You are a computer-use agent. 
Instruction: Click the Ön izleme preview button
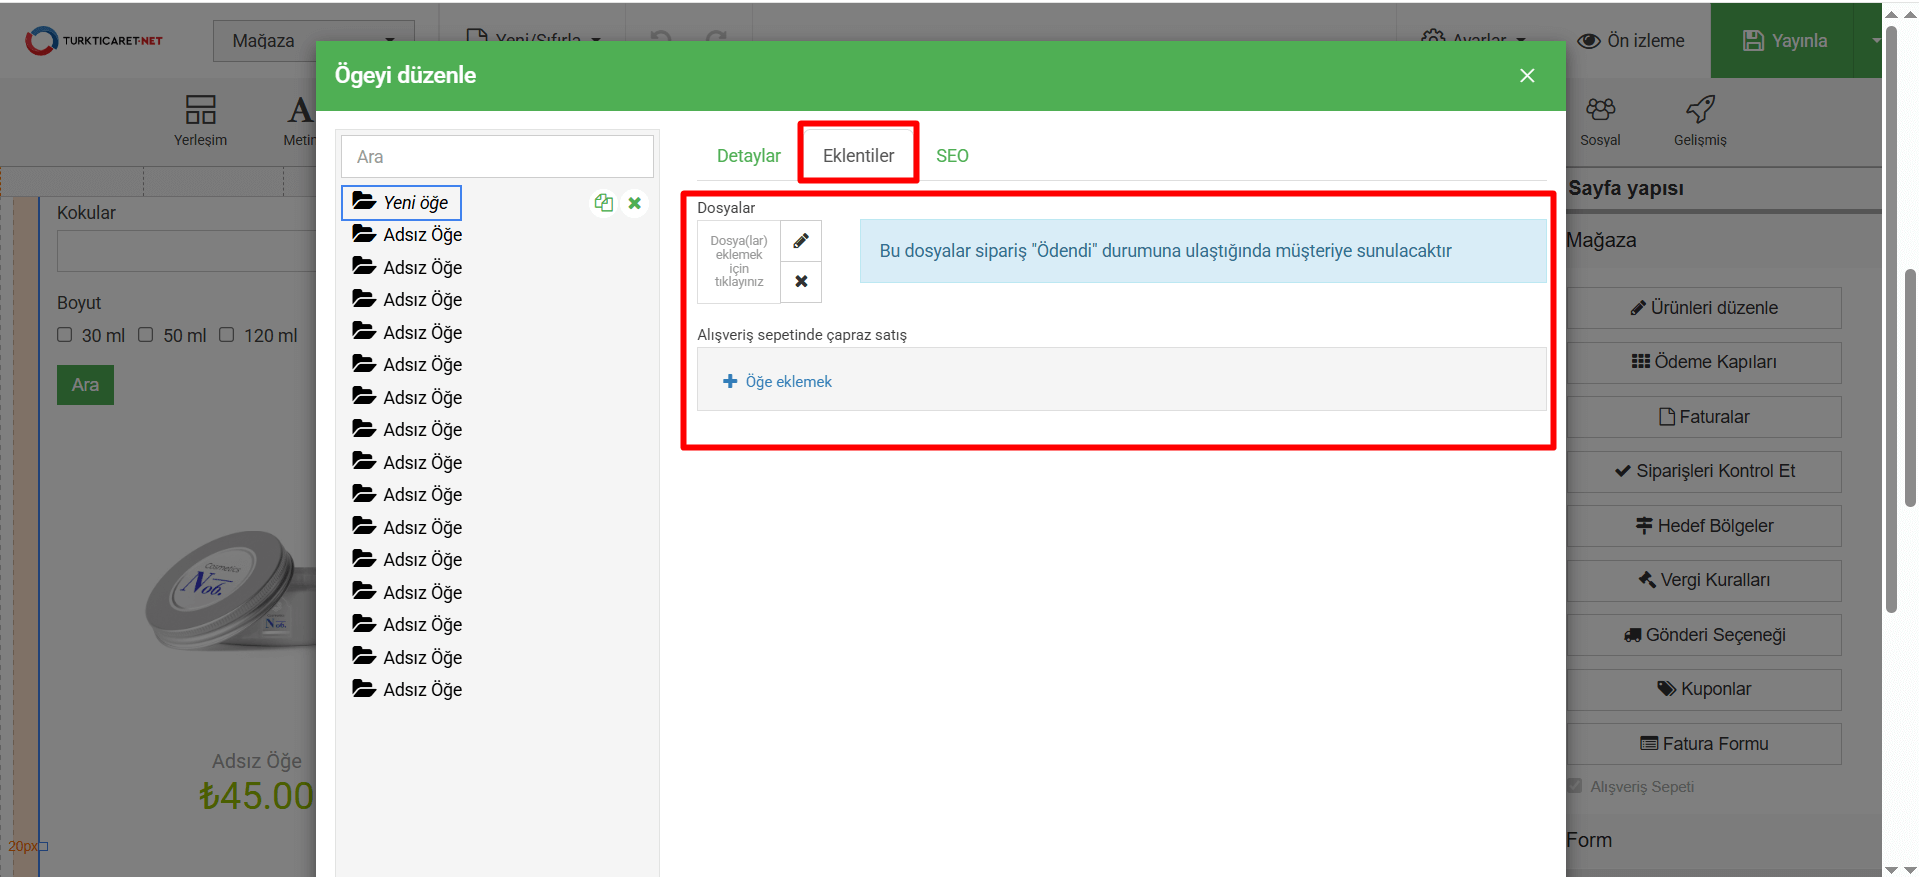[x=1630, y=41]
